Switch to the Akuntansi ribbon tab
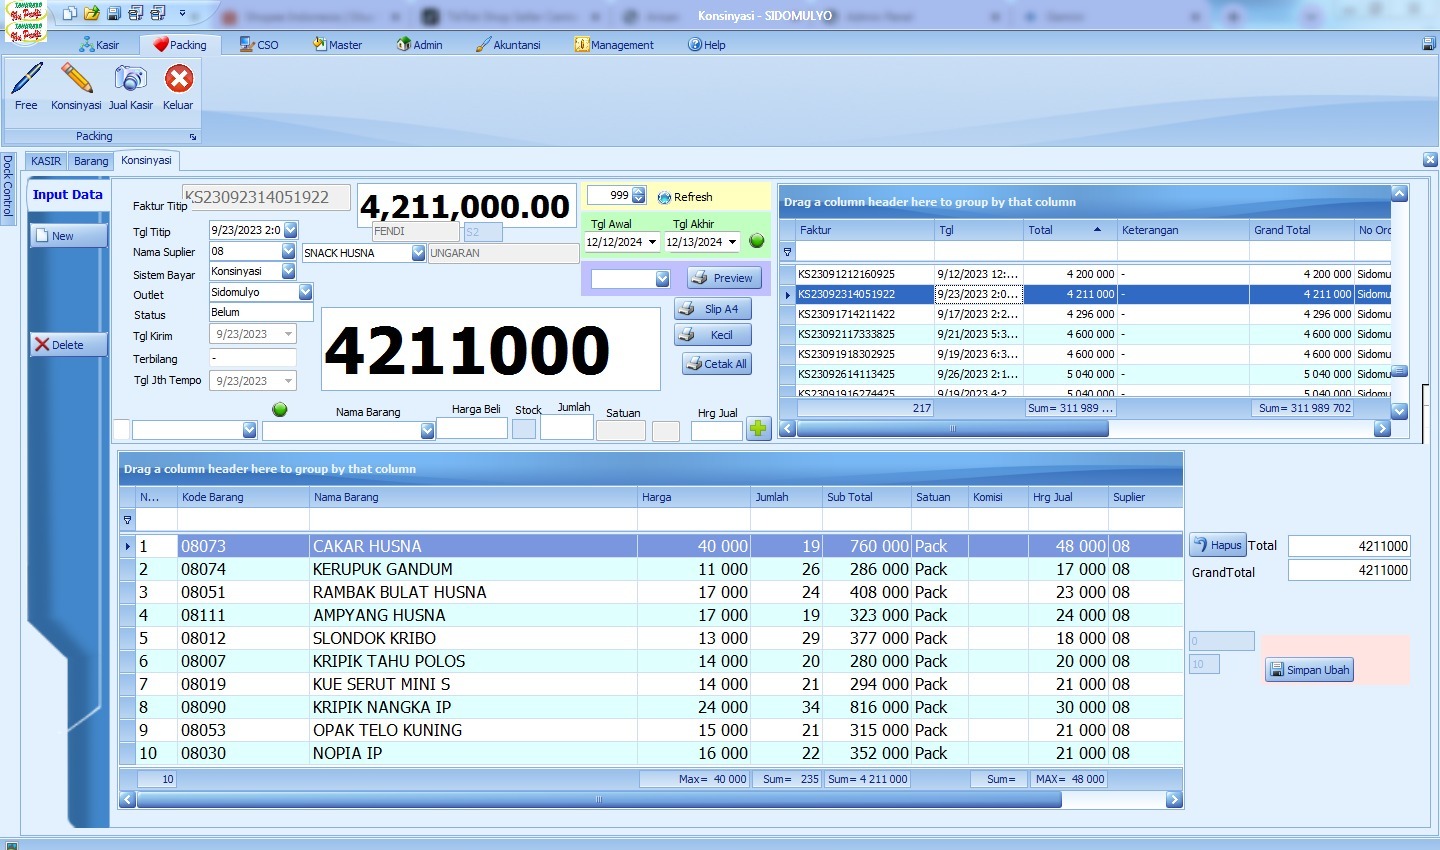 tap(508, 45)
